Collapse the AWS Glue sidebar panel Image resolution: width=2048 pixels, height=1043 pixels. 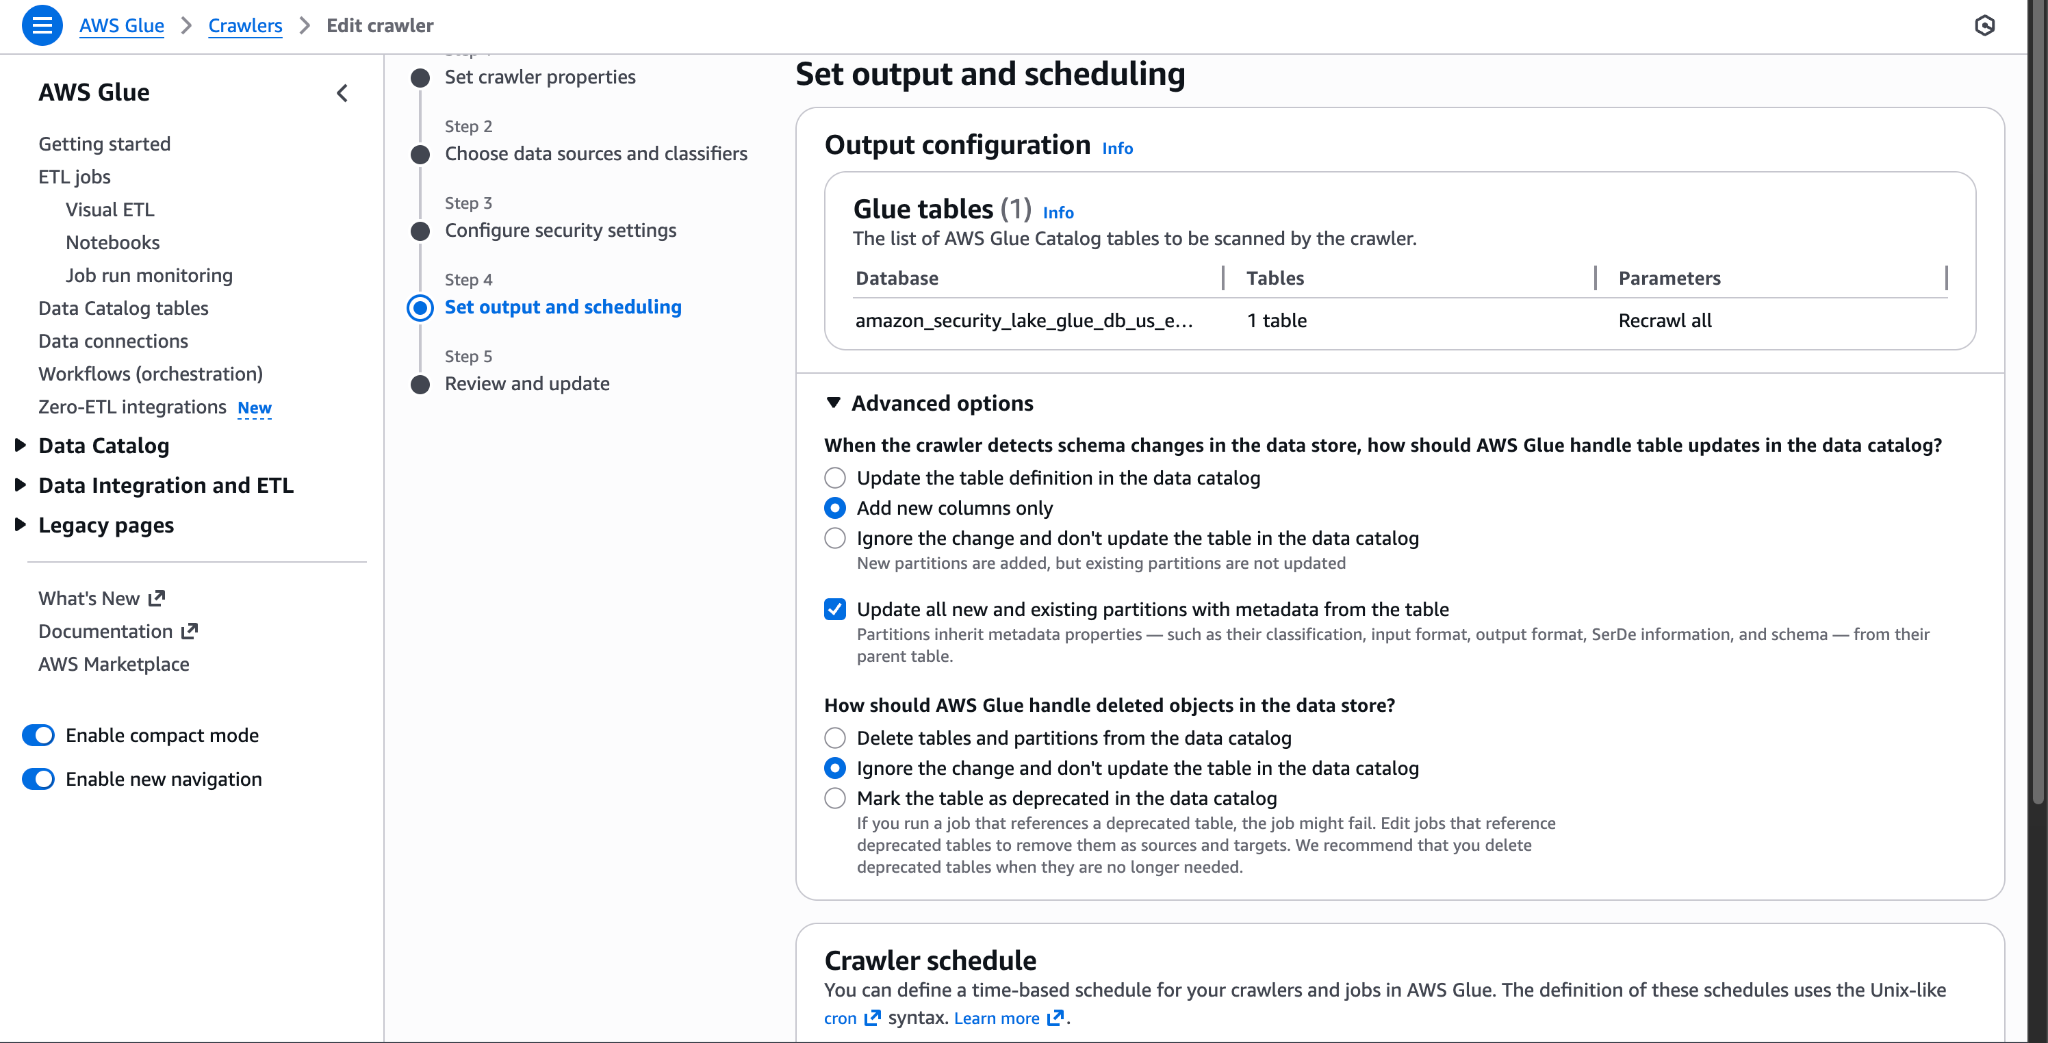click(342, 93)
